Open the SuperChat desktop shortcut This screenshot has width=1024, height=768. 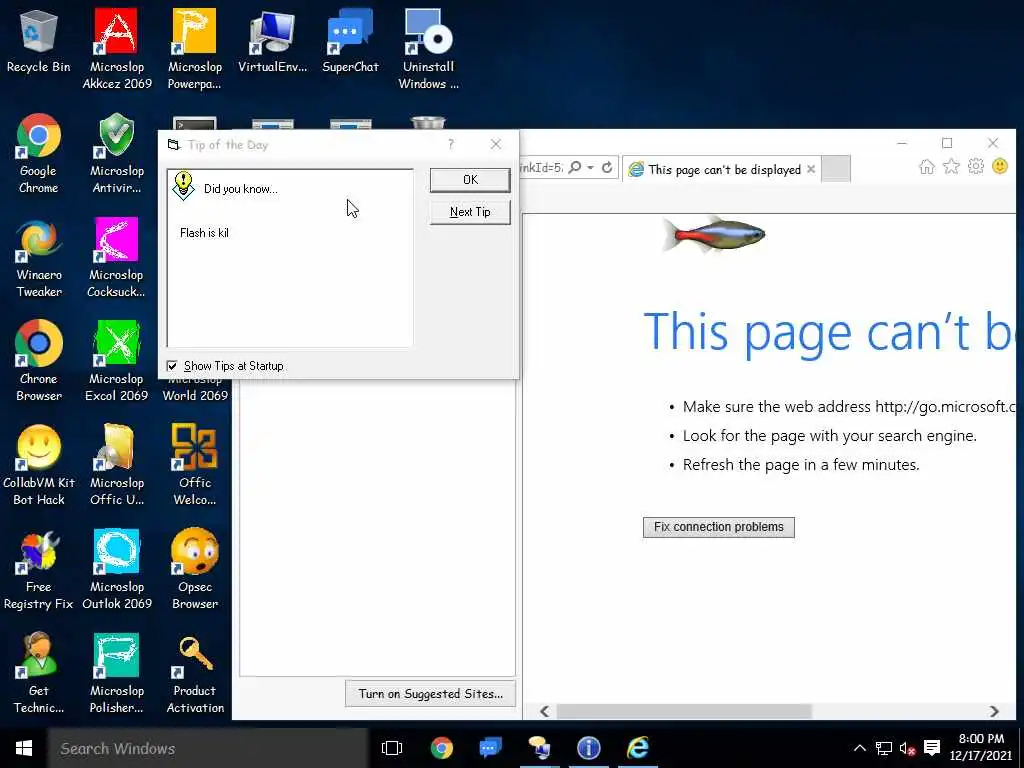(350, 40)
